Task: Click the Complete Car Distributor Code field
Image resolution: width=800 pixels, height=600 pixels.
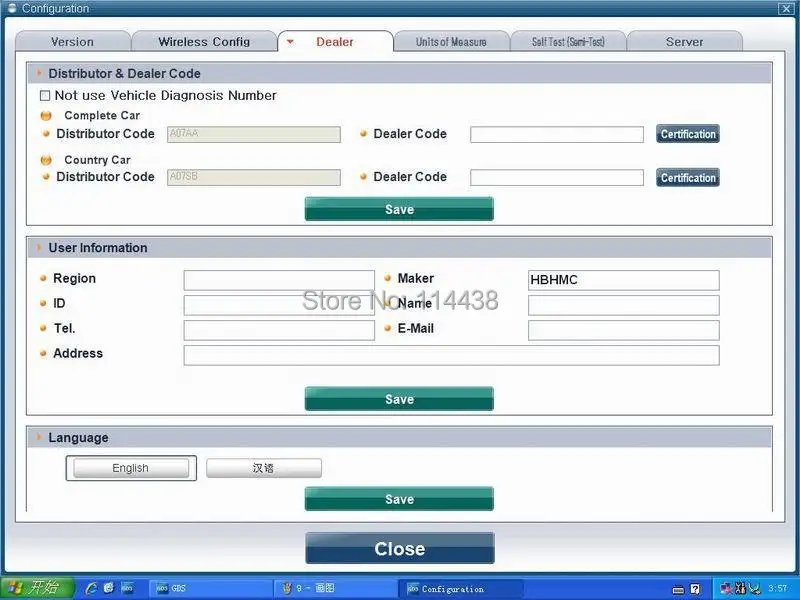Action: point(254,134)
